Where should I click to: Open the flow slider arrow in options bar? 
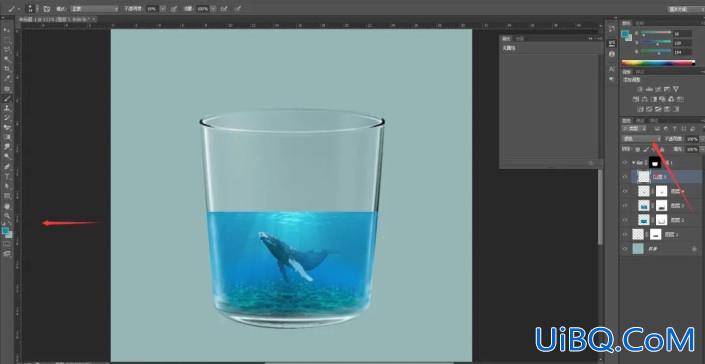[213, 9]
